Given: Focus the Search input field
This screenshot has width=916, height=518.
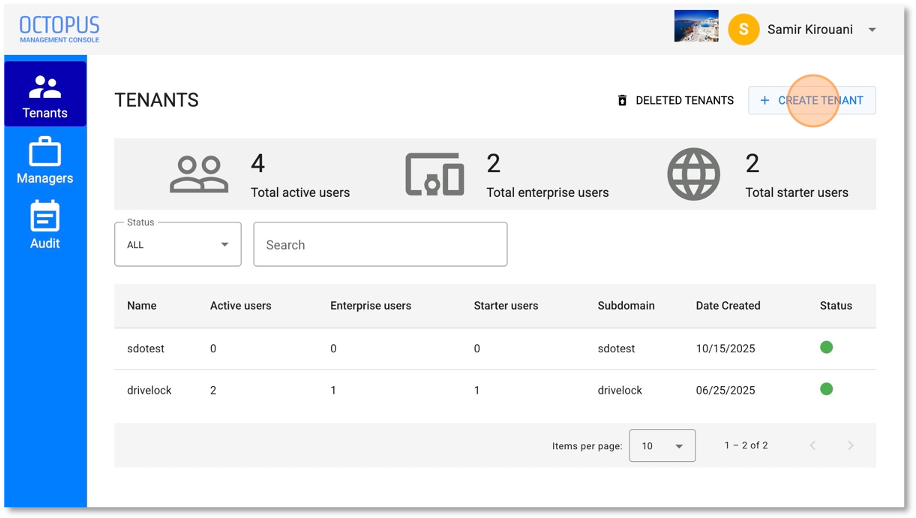Looking at the screenshot, I should coord(380,244).
